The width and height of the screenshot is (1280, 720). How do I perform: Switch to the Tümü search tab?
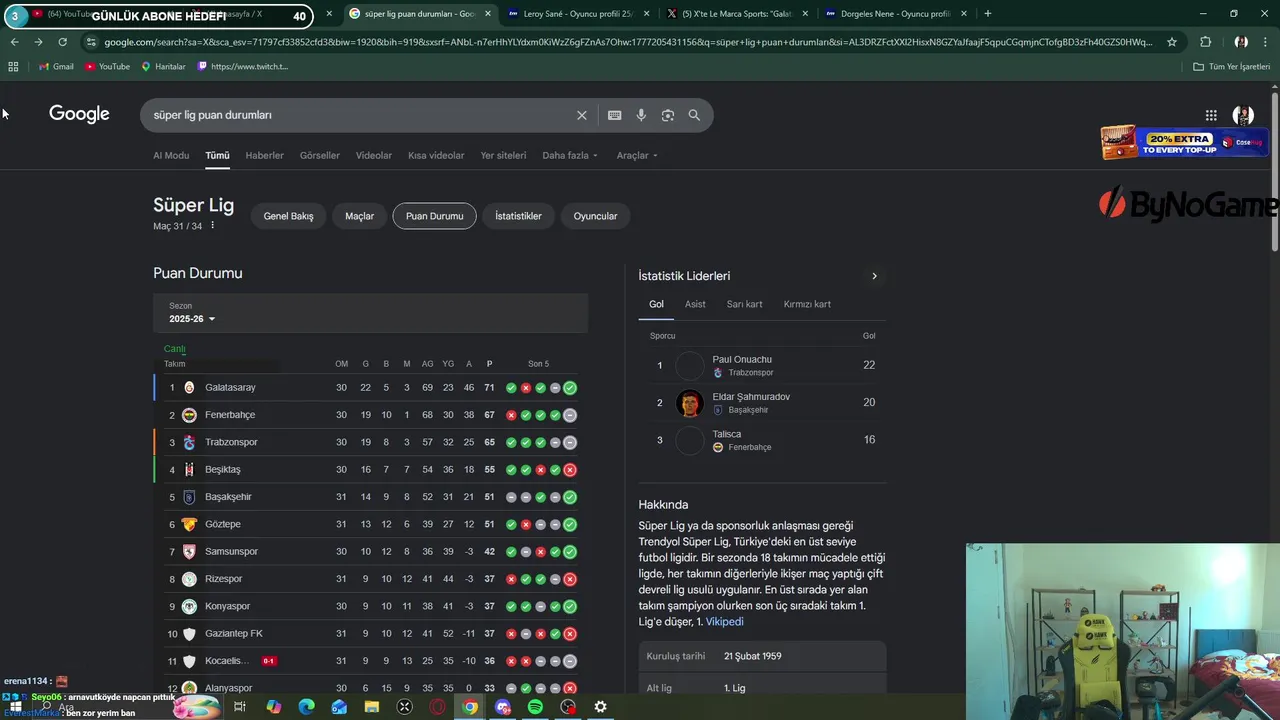pos(217,155)
